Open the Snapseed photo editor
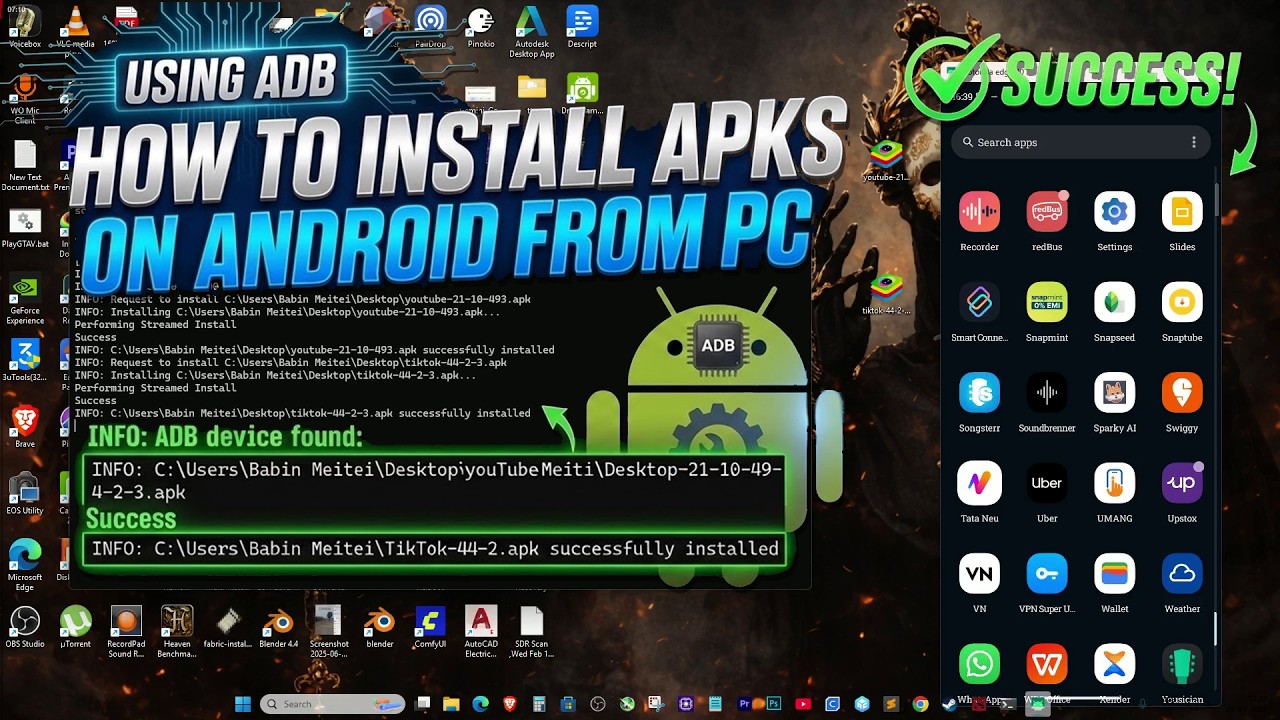The width and height of the screenshot is (1280, 720). click(1114, 302)
